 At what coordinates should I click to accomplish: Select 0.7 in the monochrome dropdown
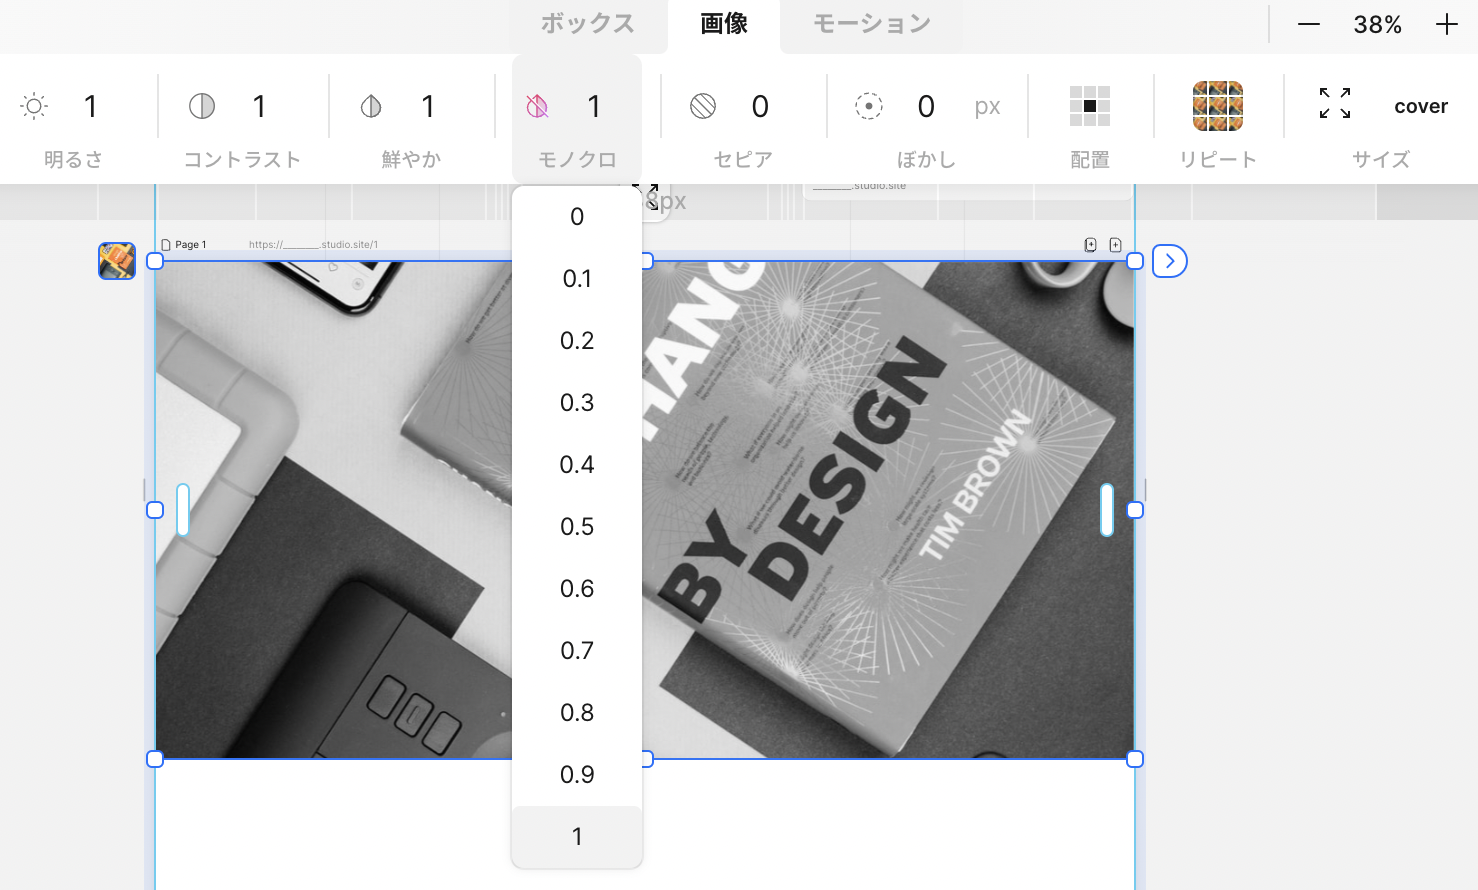[x=577, y=651]
